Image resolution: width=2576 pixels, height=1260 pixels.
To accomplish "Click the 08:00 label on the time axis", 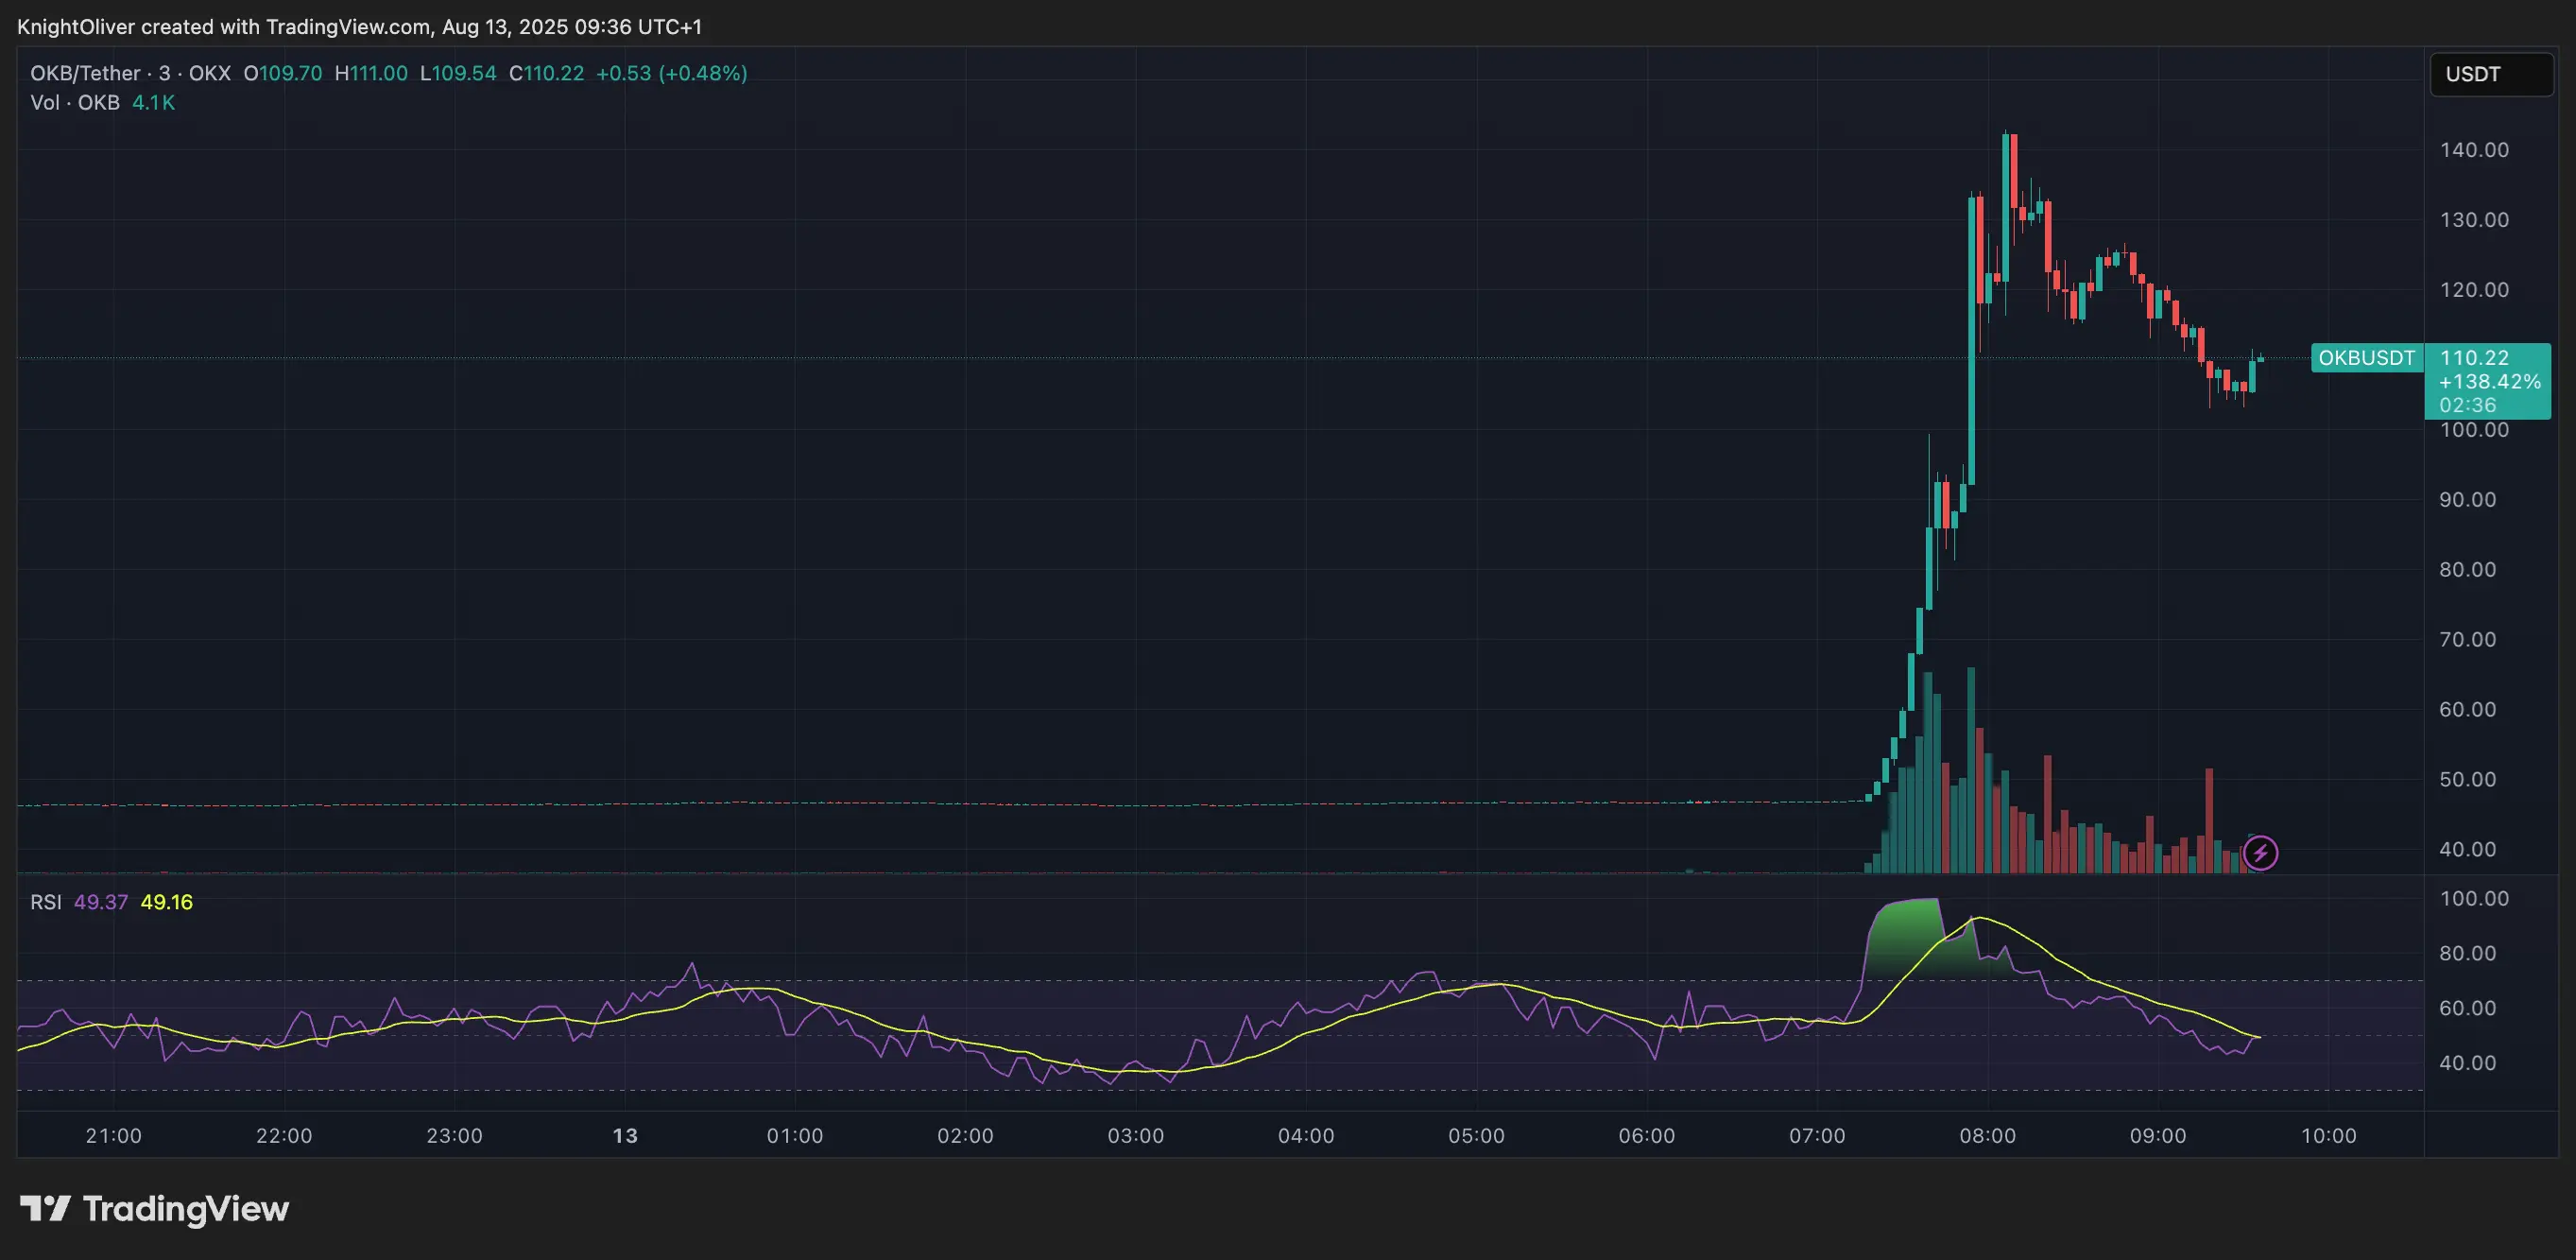I will pos(1988,1135).
